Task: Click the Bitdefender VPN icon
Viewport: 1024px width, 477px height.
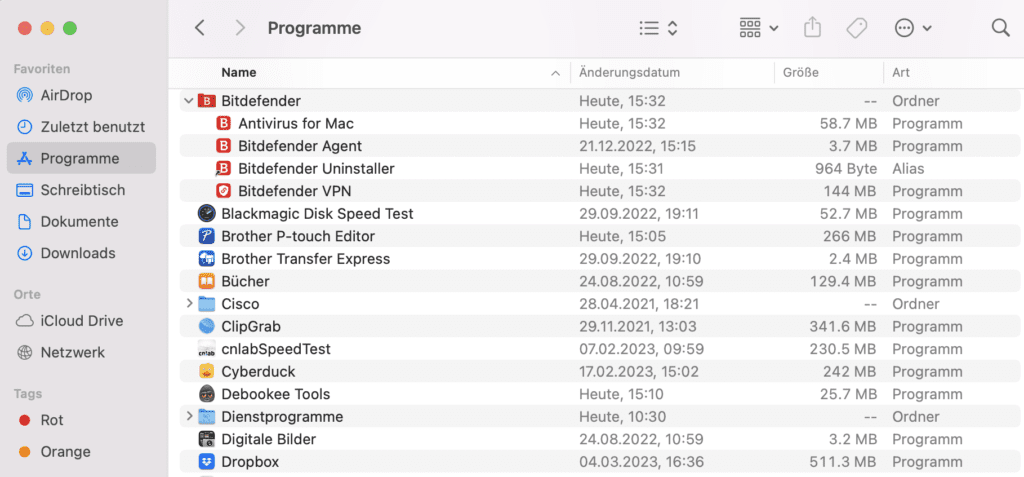Action: 223,191
